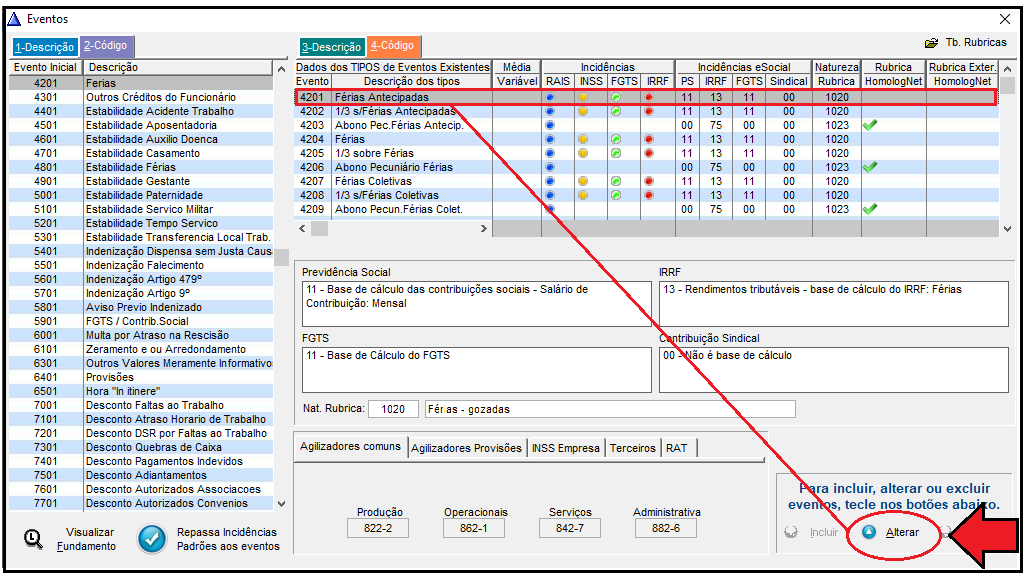This screenshot has height=578, width=1036.
Task: Click IRRF red dot in row 4208
Action: [649, 196]
